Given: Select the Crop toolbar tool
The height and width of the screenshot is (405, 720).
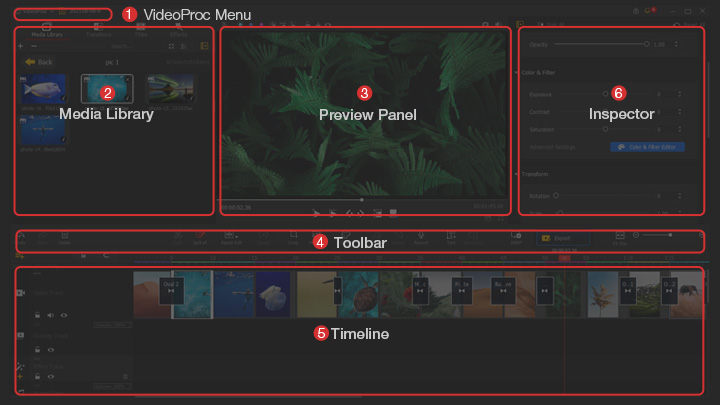Looking at the screenshot, I should 293,238.
